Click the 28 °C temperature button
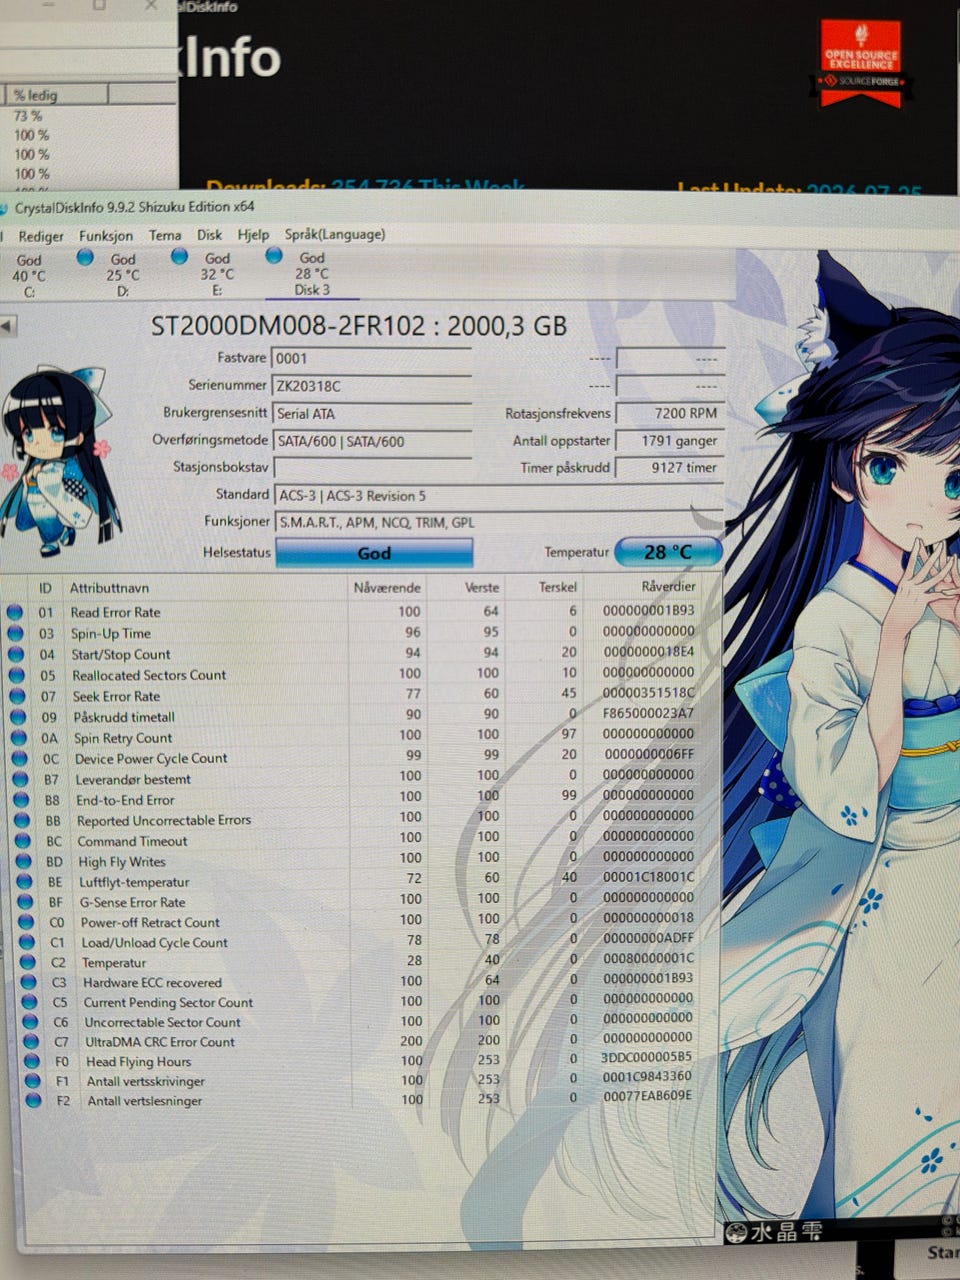The width and height of the screenshot is (960, 1280). pos(668,551)
